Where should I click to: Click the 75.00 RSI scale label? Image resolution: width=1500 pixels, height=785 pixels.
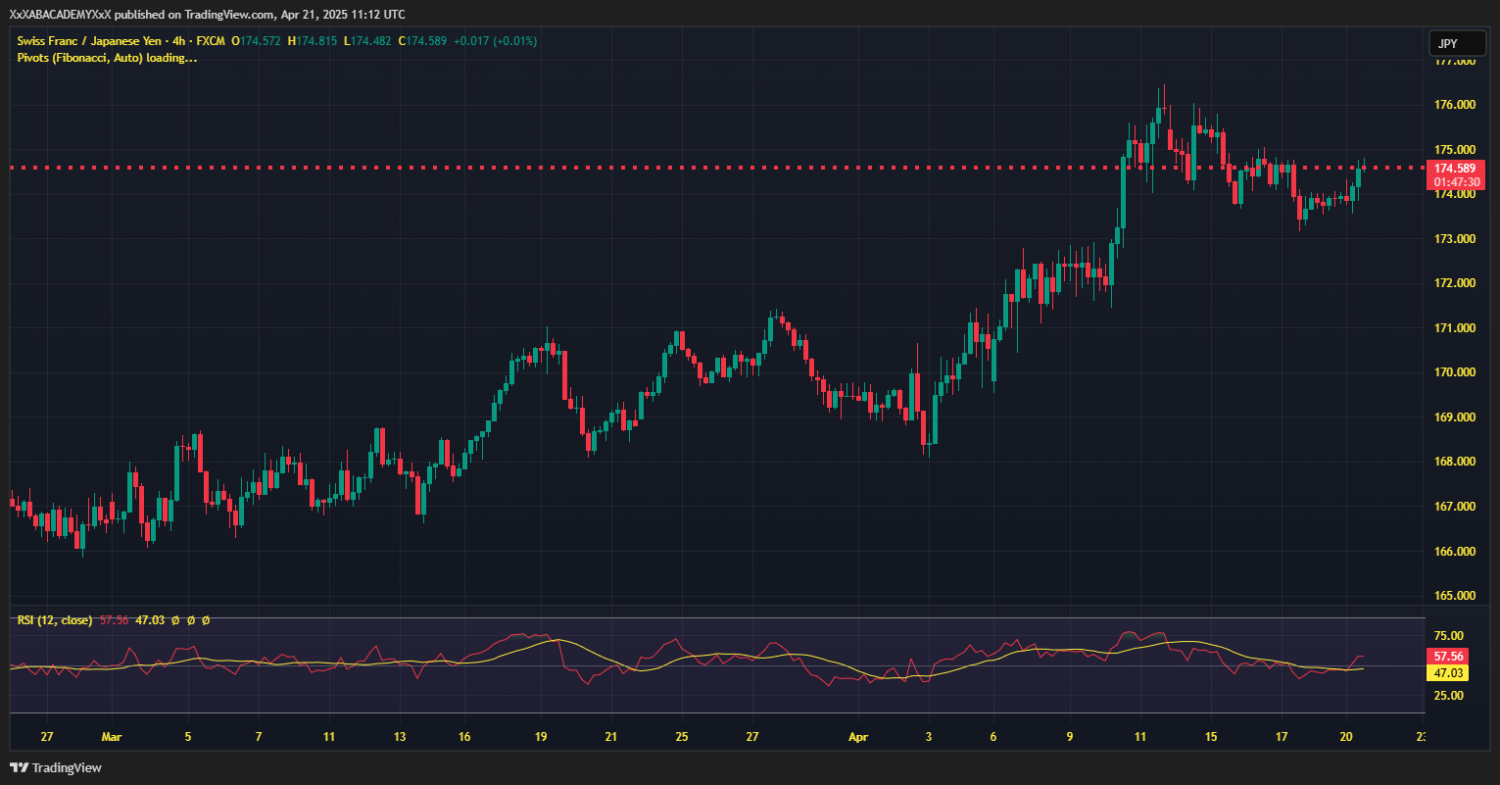click(1449, 636)
